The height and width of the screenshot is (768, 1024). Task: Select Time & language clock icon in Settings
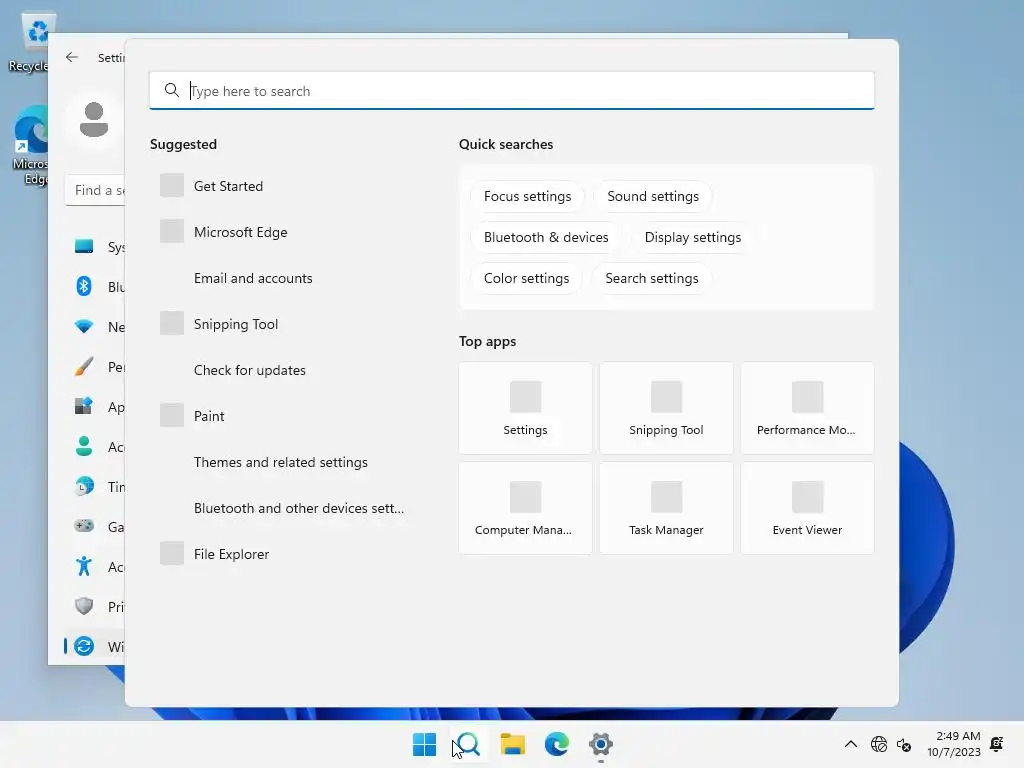[x=84, y=487]
